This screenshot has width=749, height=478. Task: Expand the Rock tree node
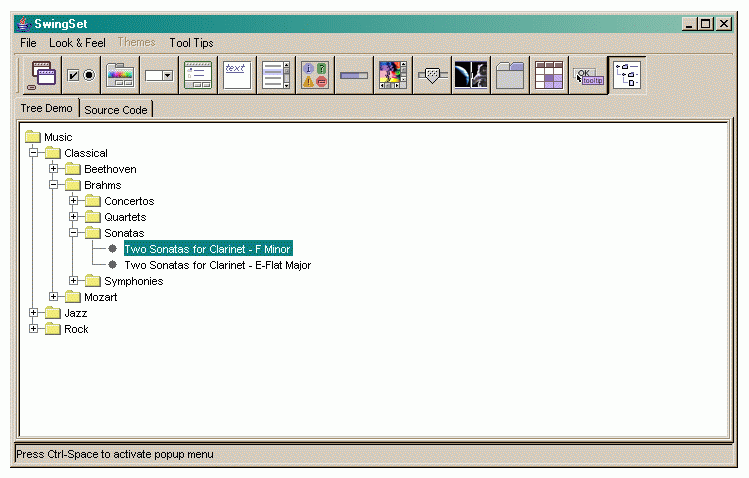pos(33,329)
